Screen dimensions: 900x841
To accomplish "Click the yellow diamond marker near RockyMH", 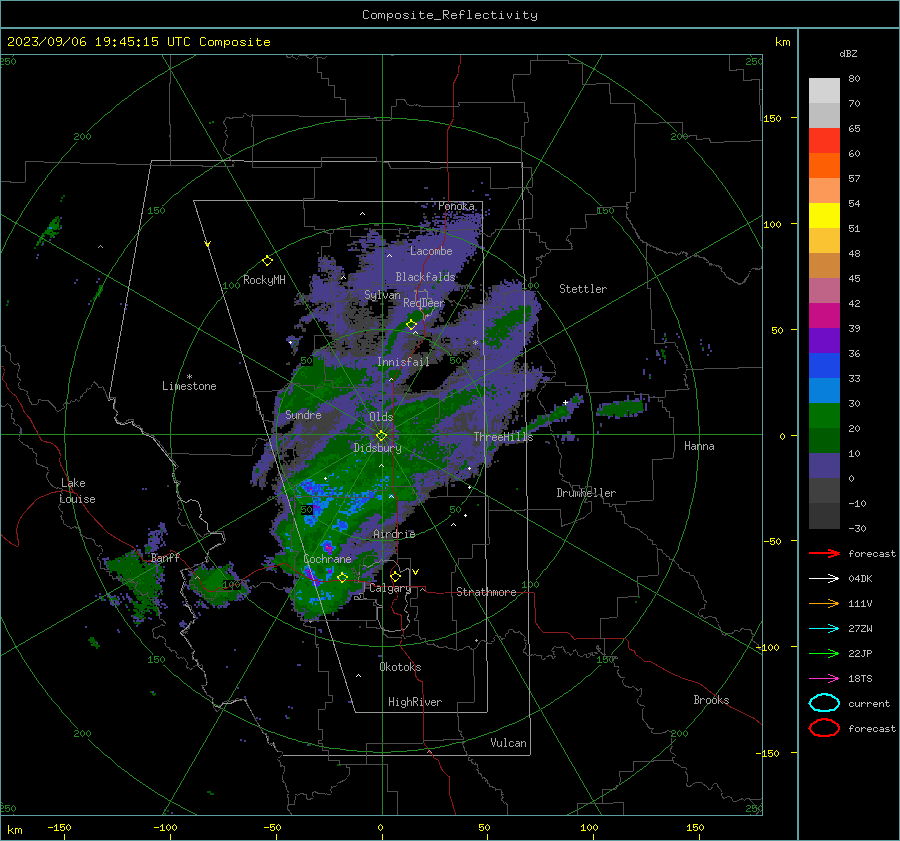I will (267, 261).
